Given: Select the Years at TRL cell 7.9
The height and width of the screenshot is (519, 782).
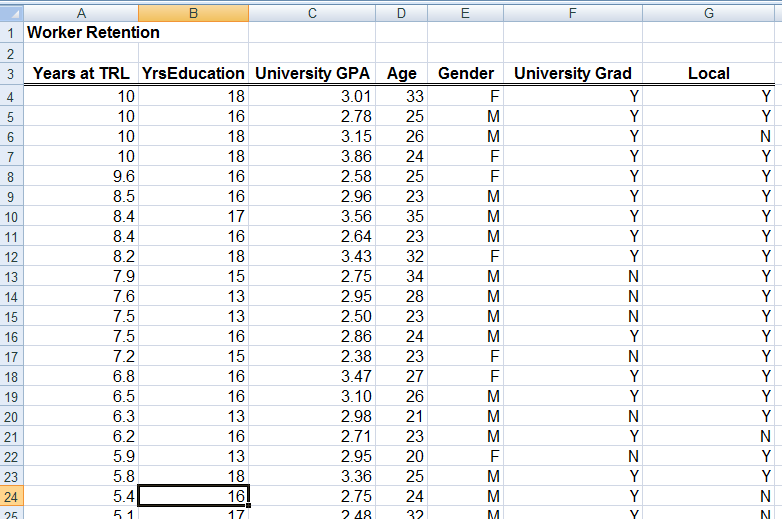Looking at the screenshot, I should 81,276.
